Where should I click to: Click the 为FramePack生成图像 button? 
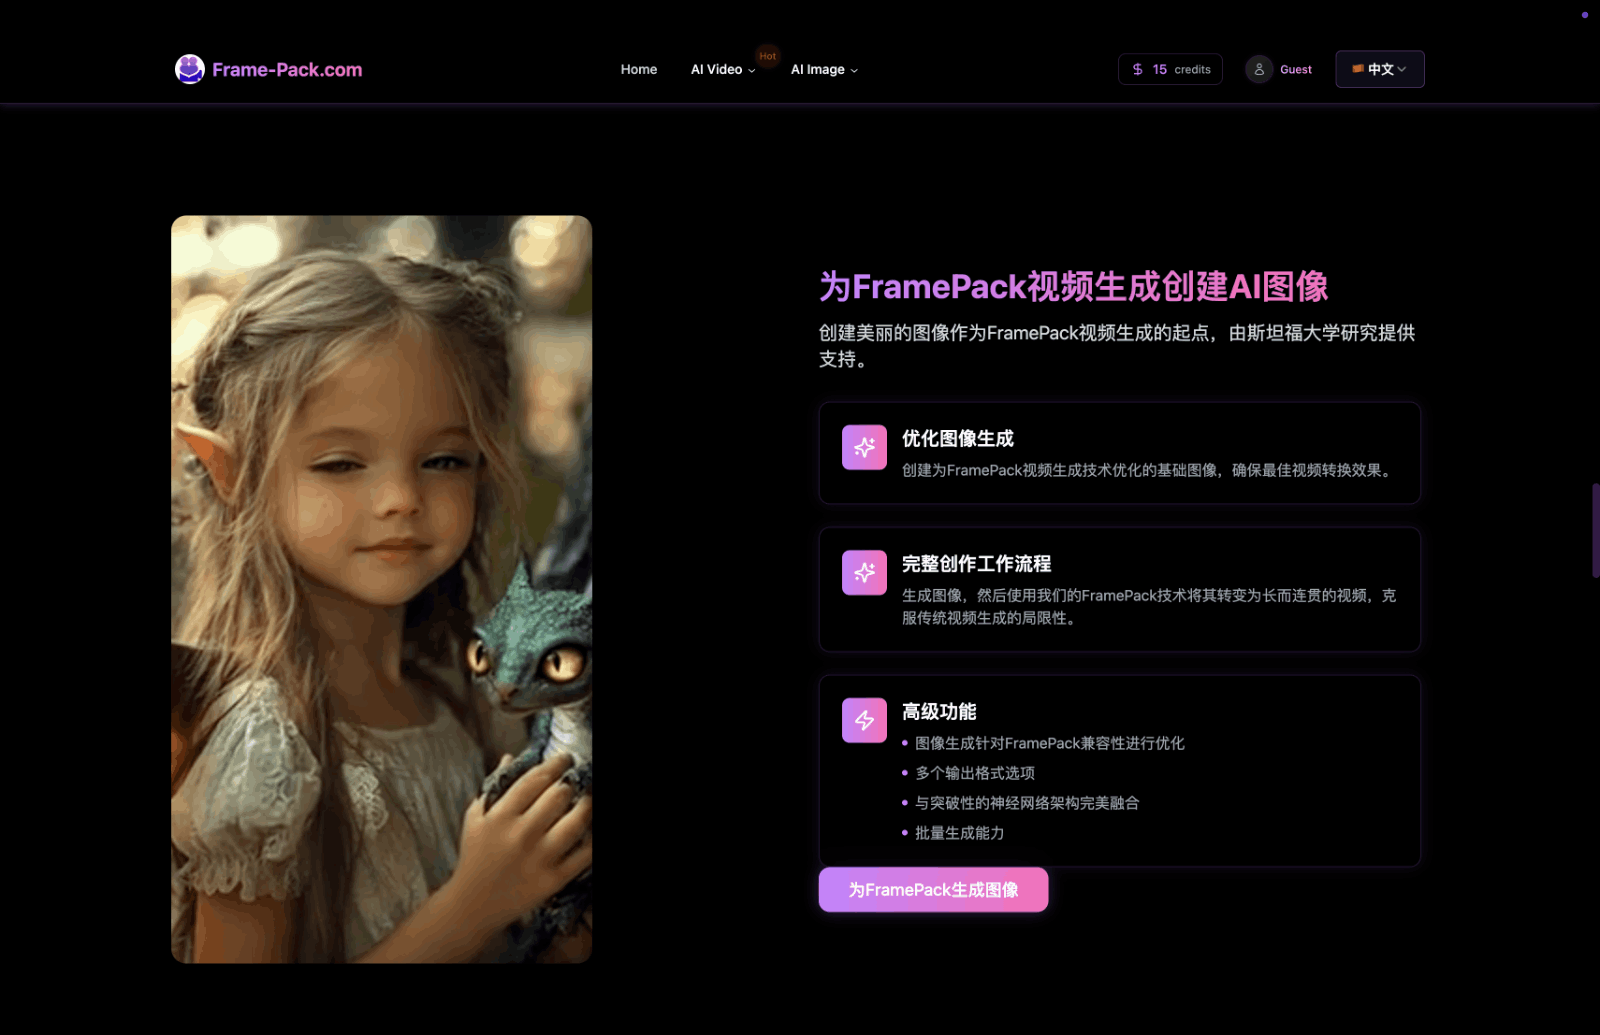(933, 890)
